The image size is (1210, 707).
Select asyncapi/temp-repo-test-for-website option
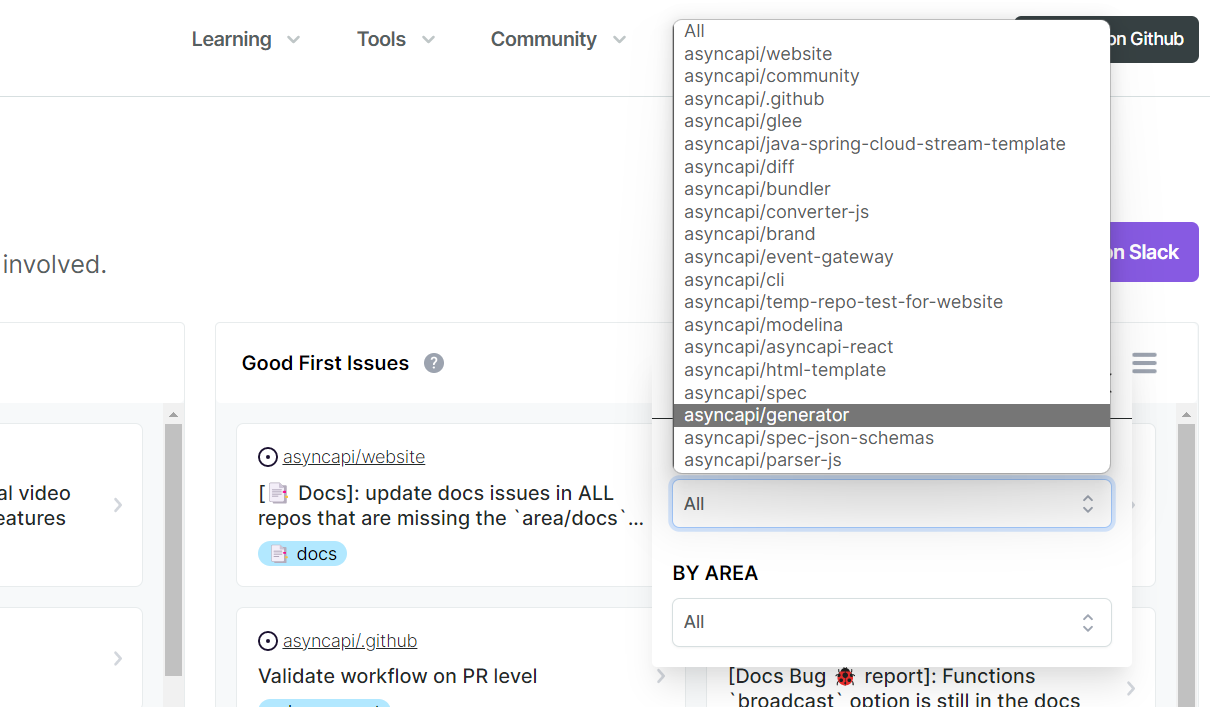(892, 302)
